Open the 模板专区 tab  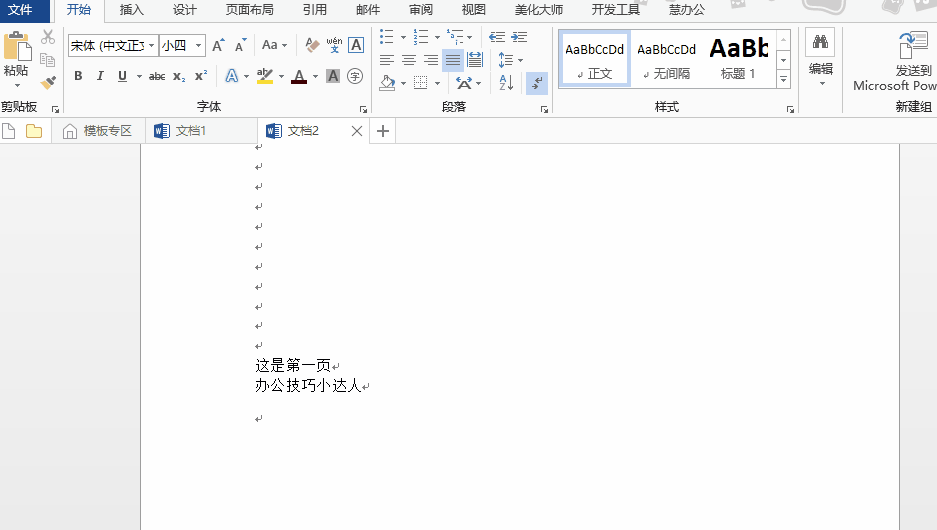pyautogui.click(x=98, y=131)
